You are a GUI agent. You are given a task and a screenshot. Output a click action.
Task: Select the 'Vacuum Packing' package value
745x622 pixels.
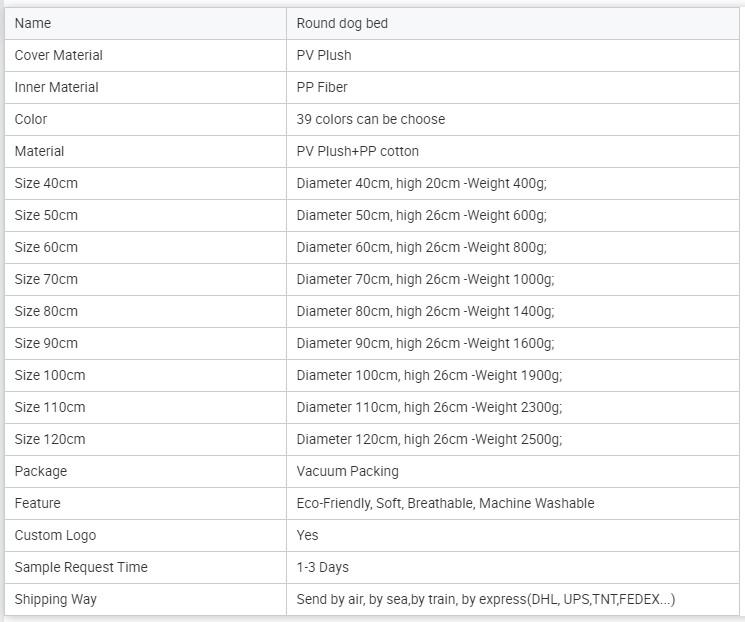[347, 471]
